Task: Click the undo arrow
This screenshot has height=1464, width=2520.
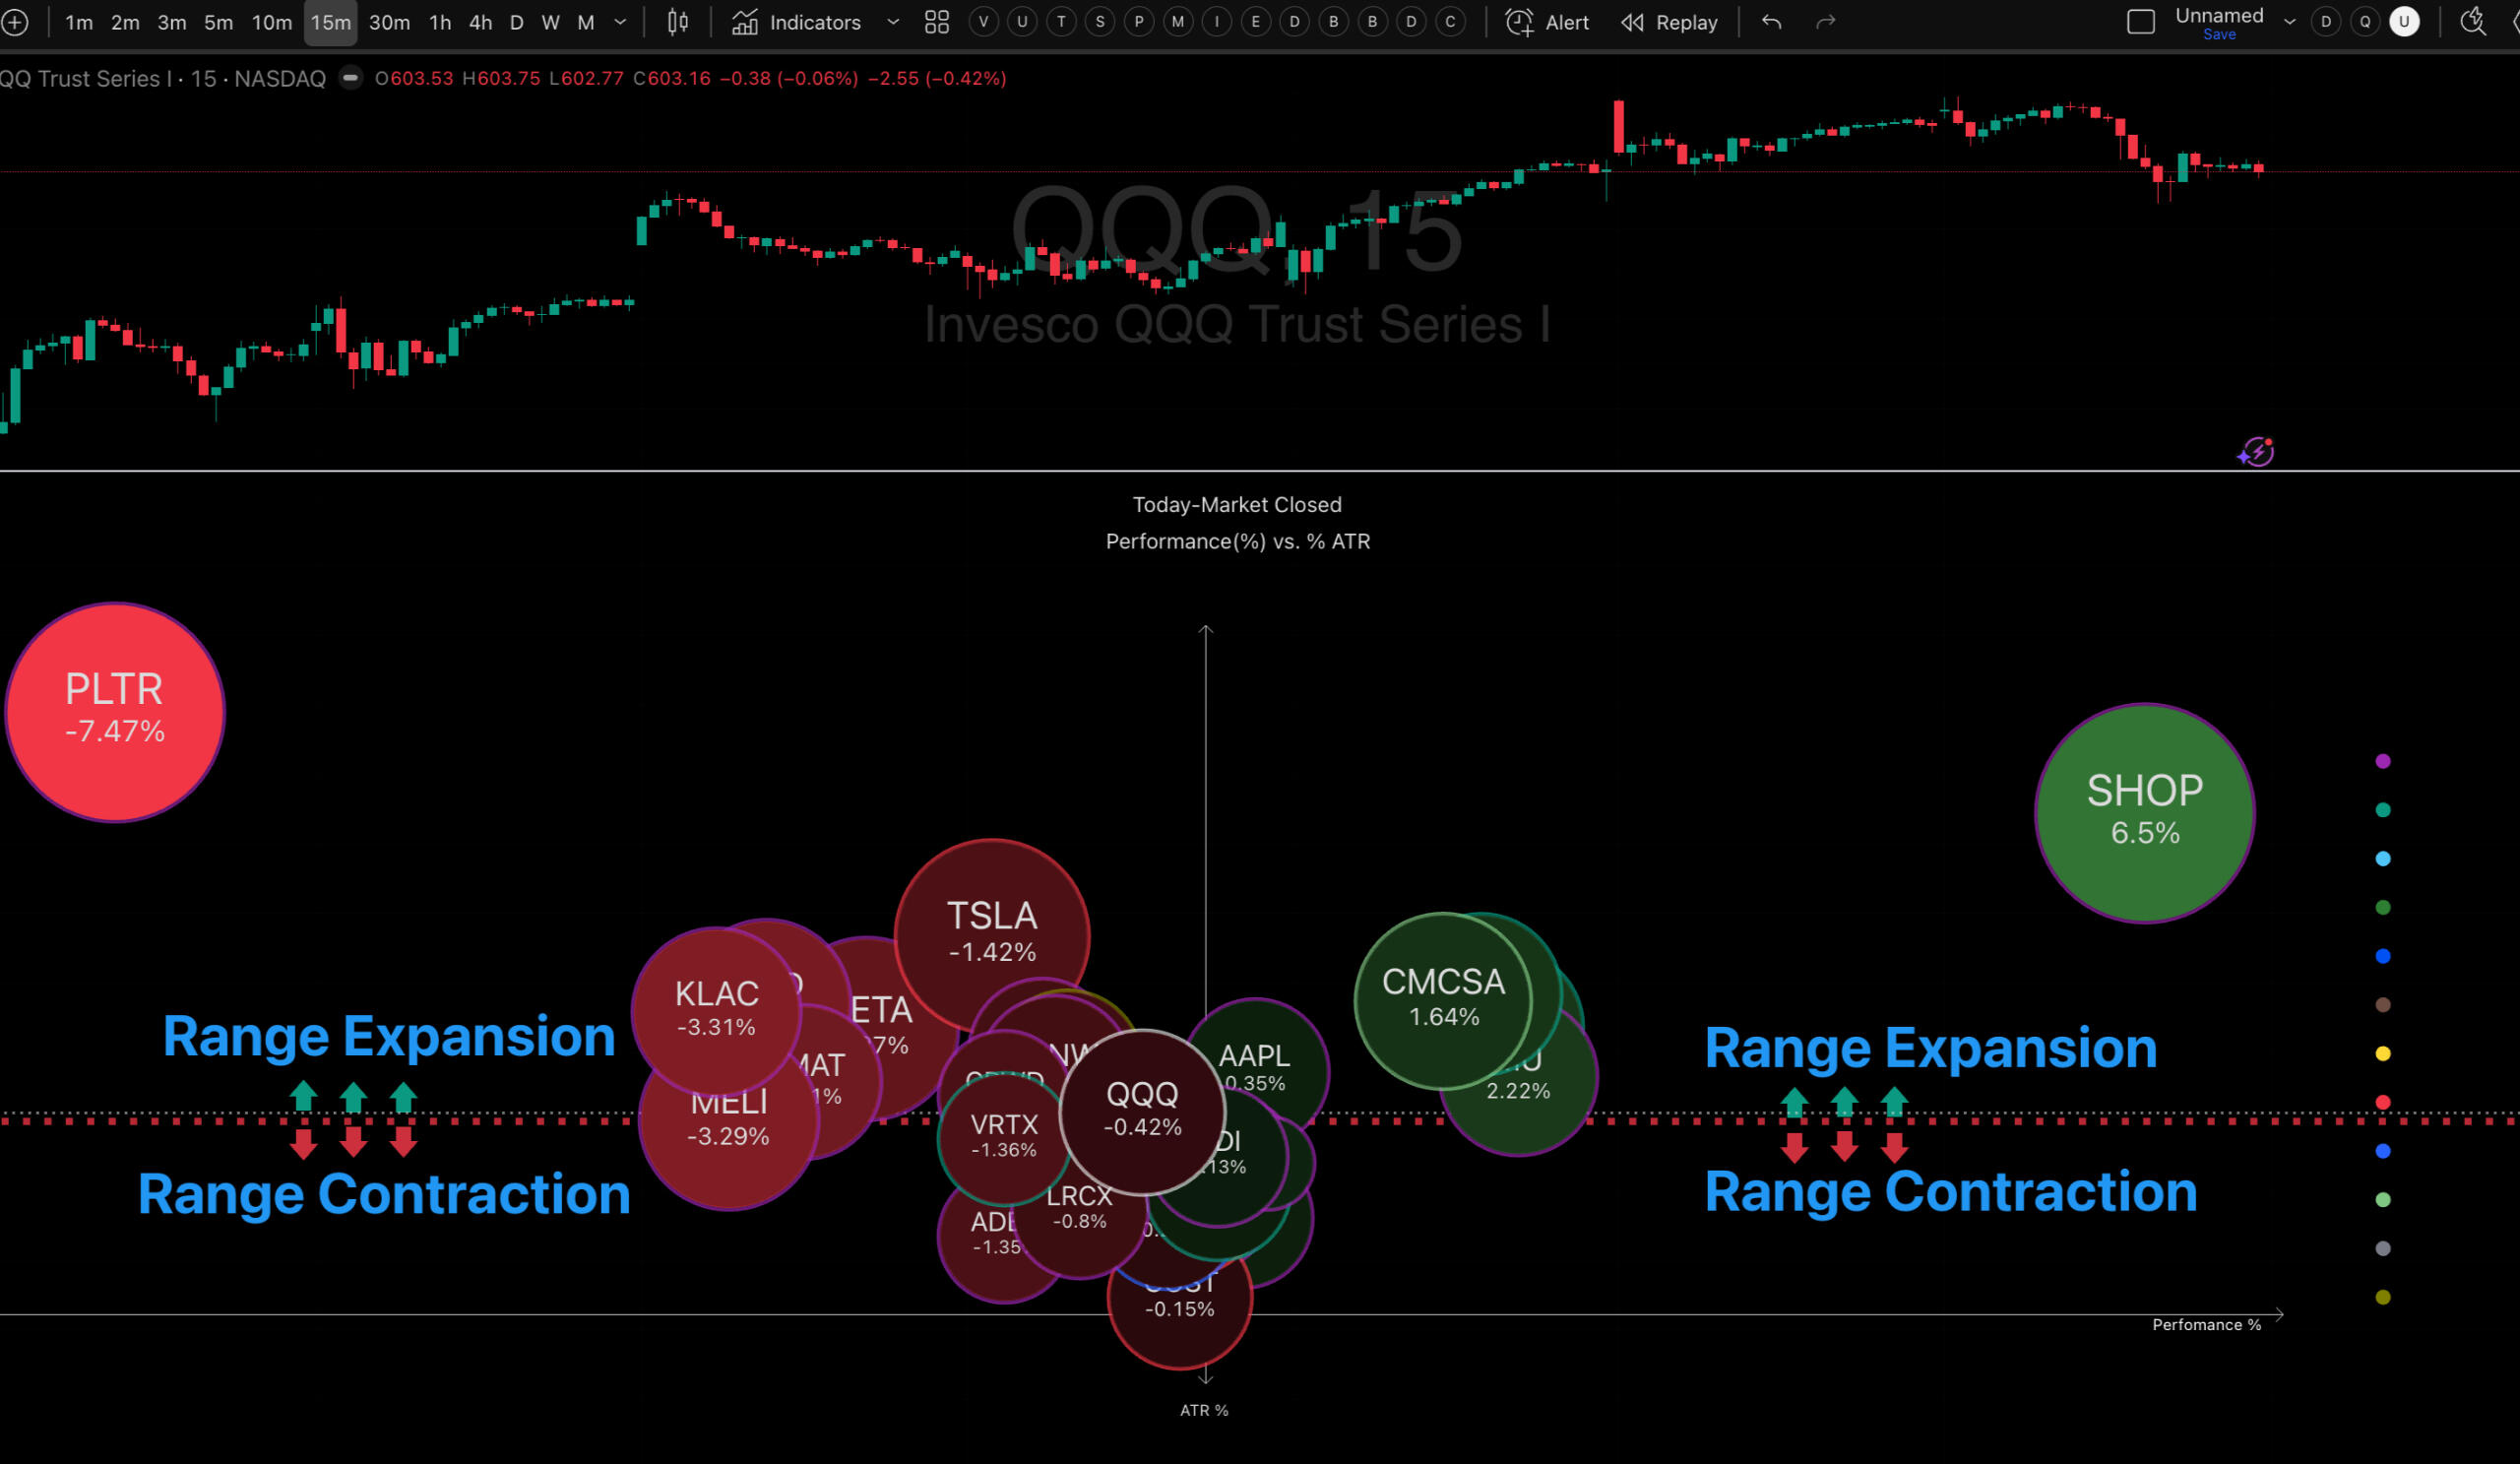Action: point(1771,22)
